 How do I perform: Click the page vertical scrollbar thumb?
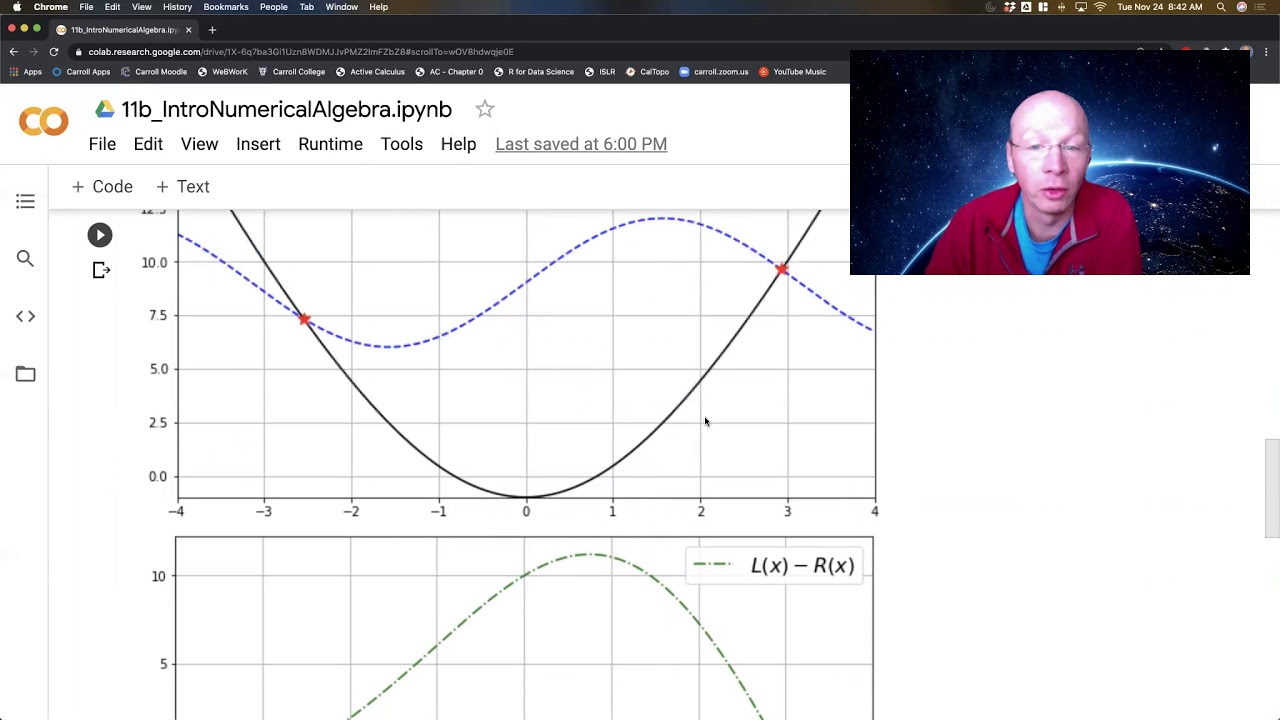pyautogui.click(x=1272, y=488)
